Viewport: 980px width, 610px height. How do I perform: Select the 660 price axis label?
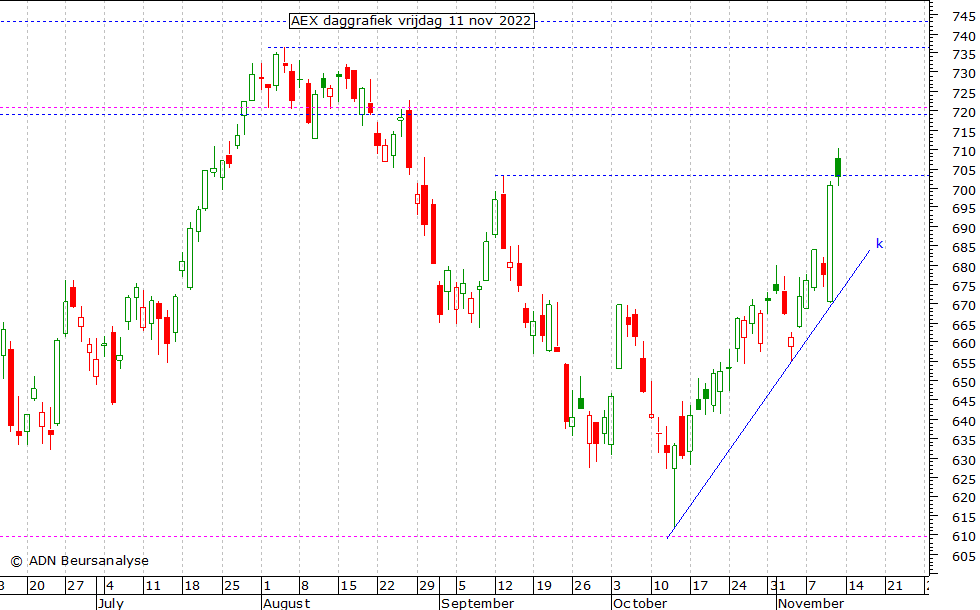[x=963, y=344]
